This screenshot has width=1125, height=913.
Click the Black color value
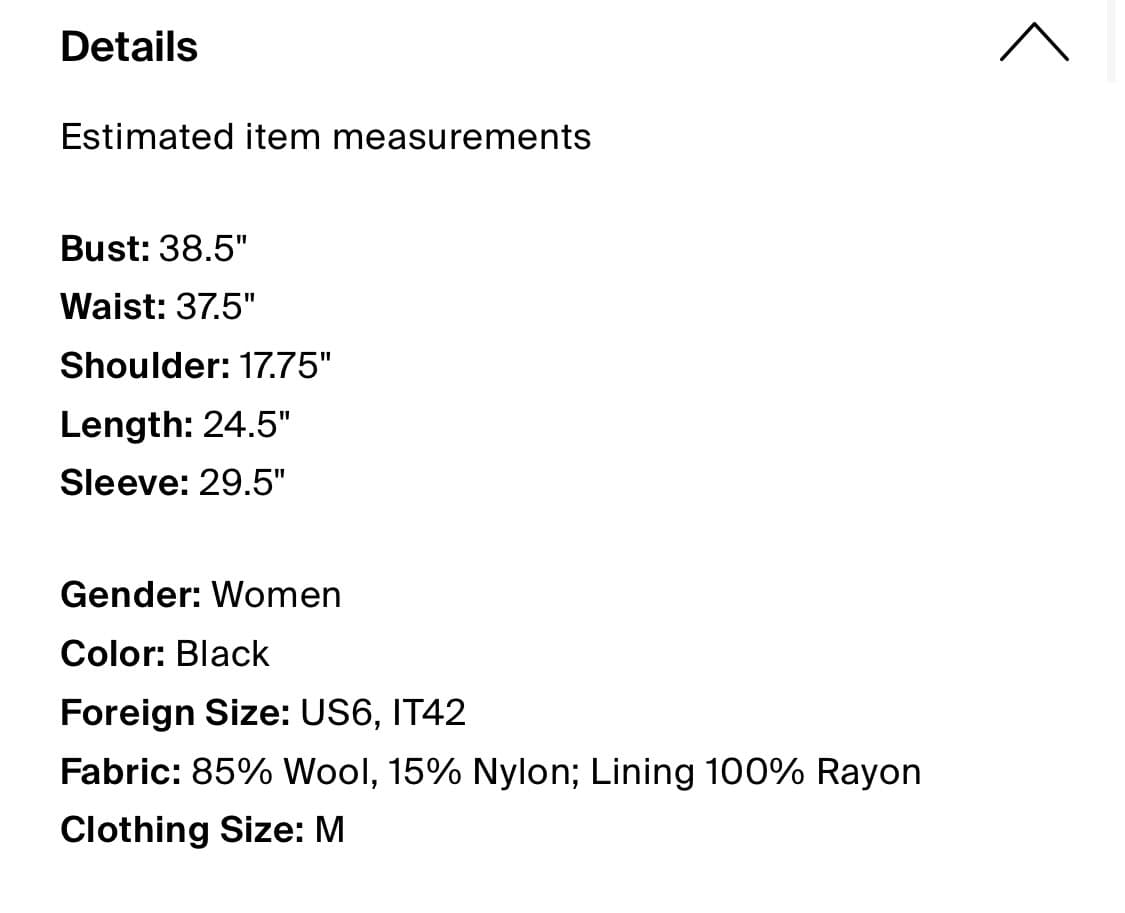[222, 654]
